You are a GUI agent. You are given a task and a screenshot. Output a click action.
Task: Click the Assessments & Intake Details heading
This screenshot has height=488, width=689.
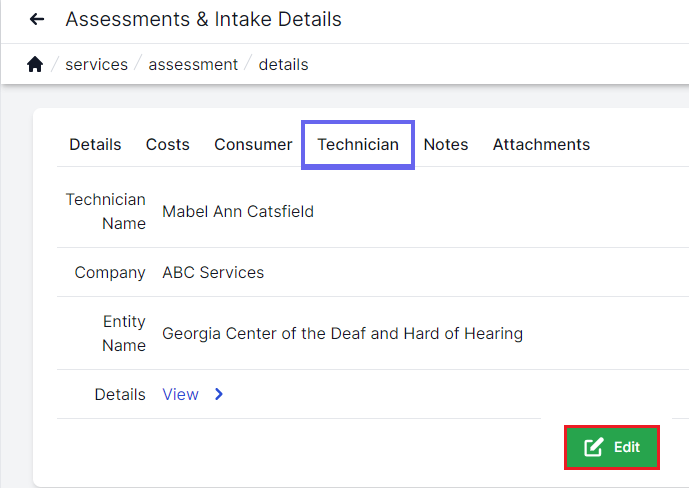click(203, 19)
